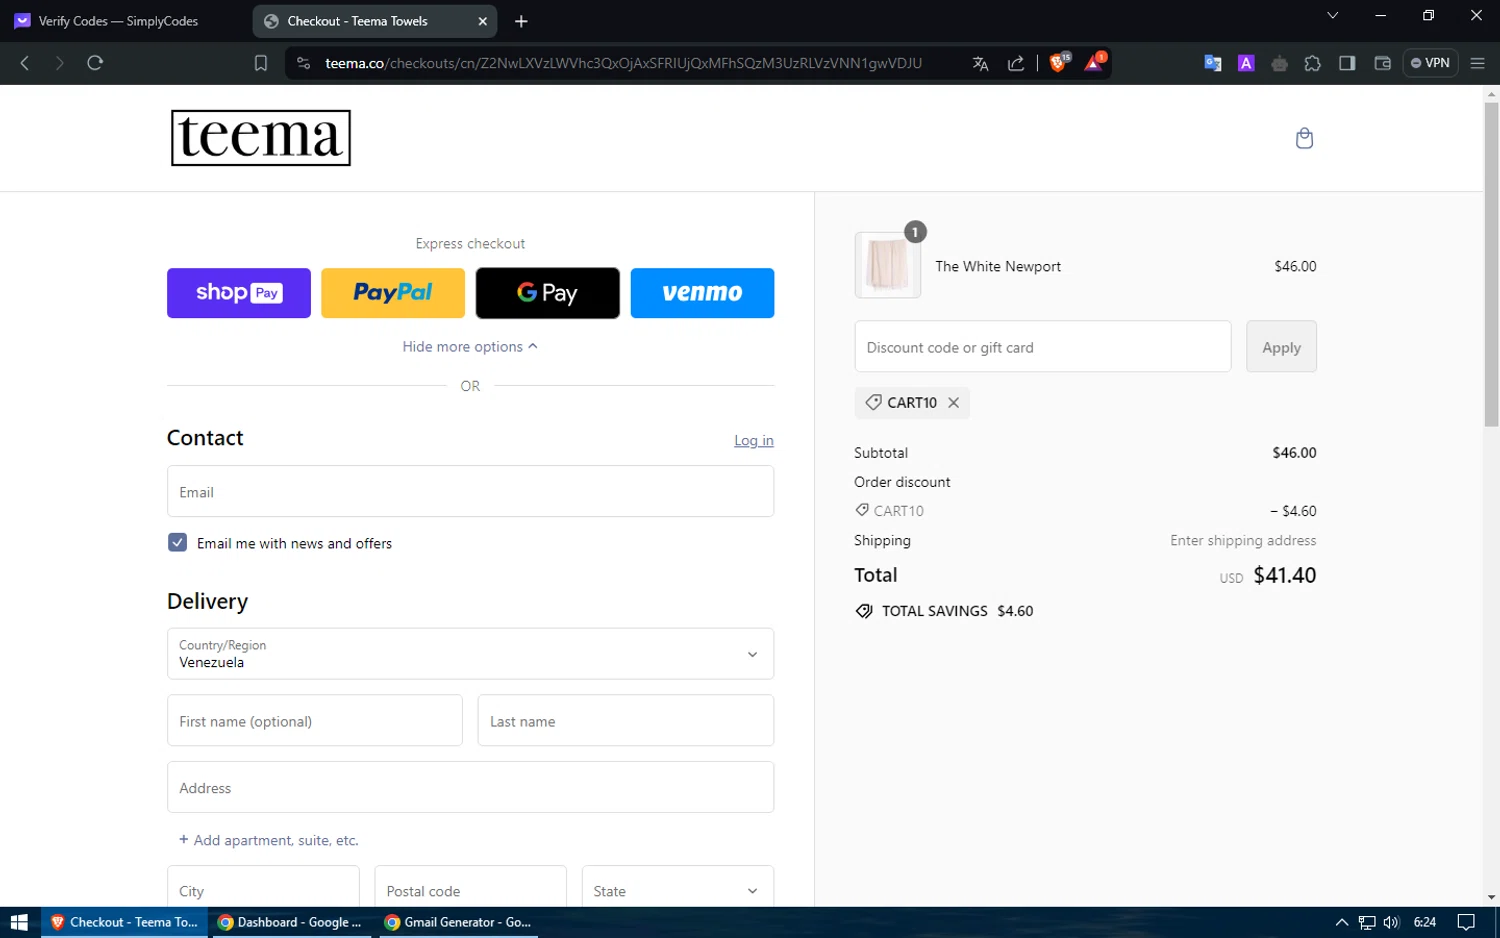Open the tab search dropdown arrow
Viewport: 1500px width, 938px height.
click(x=1332, y=15)
